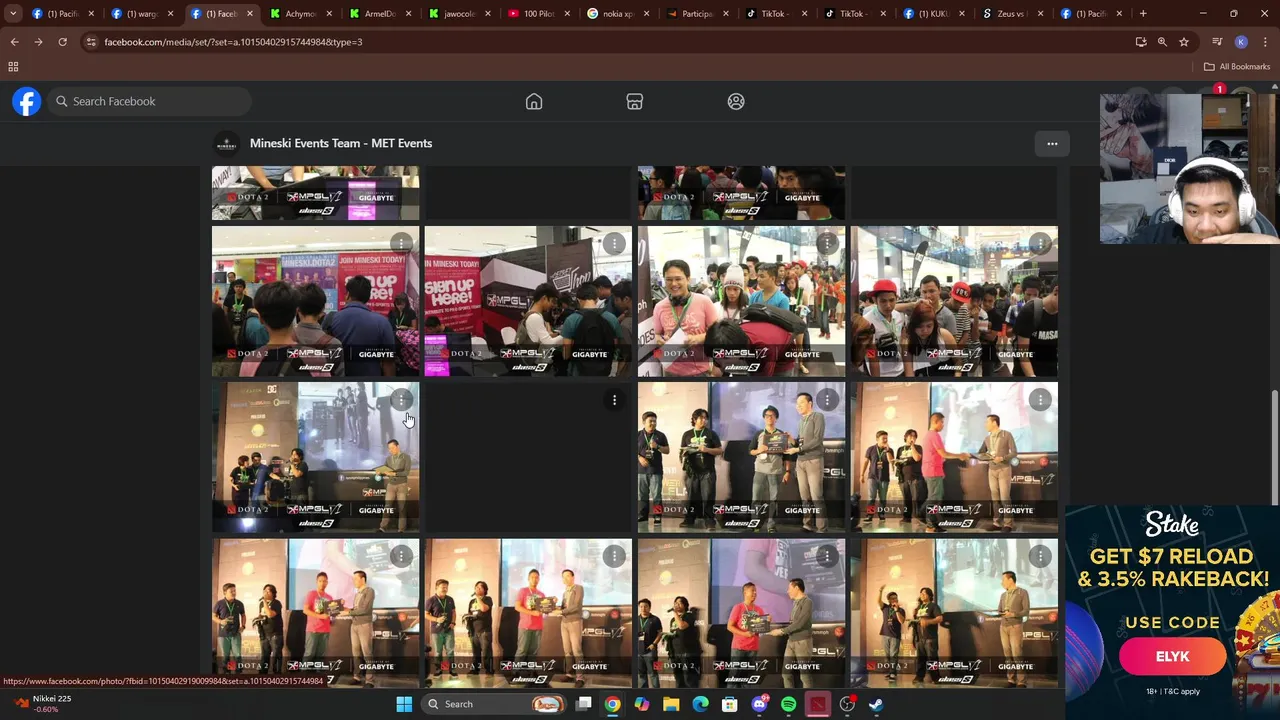
Task: Click the Facebook logo icon
Action: click(x=27, y=101)
